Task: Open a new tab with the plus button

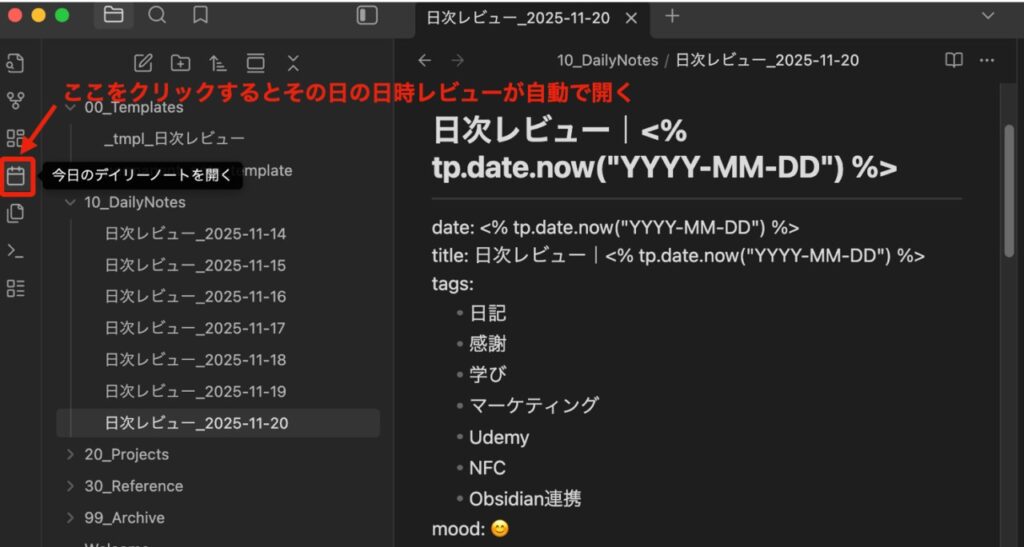Action: pos(672,16)
